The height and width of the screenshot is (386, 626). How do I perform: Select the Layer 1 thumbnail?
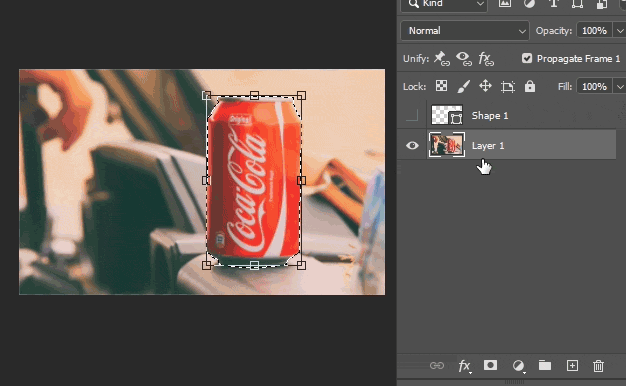tap(447, 145)
